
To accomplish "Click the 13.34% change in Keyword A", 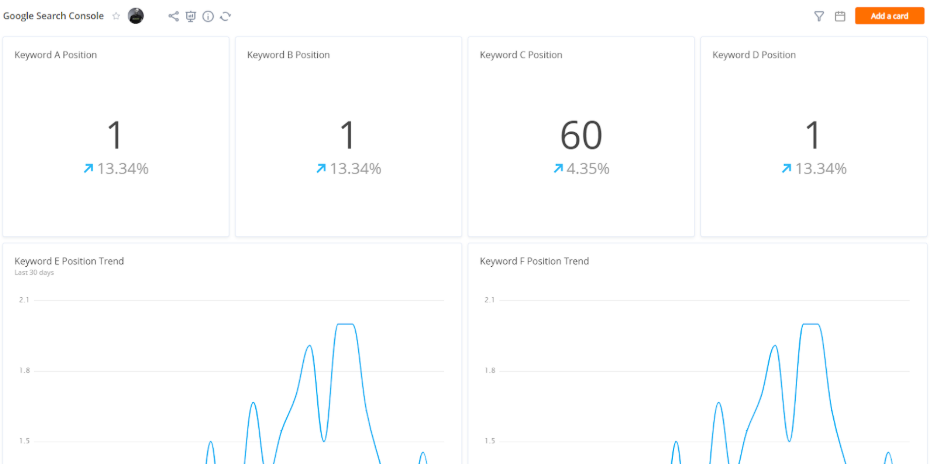I will (x=123, y=169).
